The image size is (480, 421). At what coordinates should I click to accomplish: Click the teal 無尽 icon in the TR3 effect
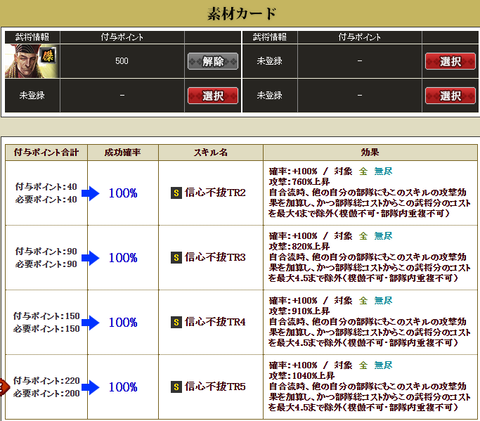(x=383, y=236)
